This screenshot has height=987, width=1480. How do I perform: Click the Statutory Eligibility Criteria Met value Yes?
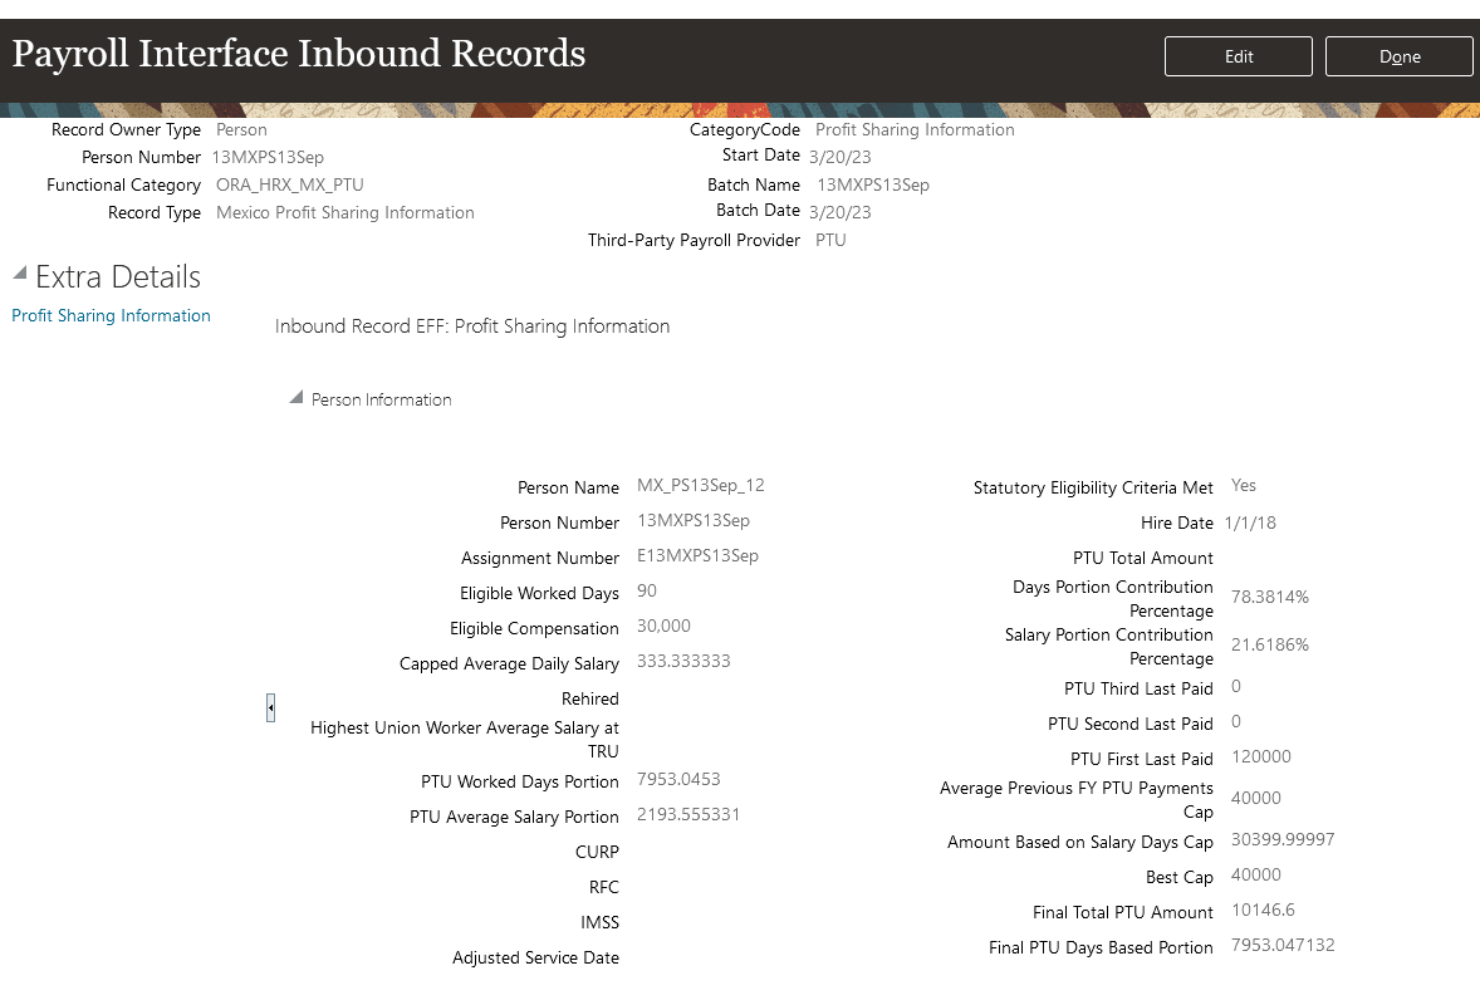click(x=1243, y=486)
